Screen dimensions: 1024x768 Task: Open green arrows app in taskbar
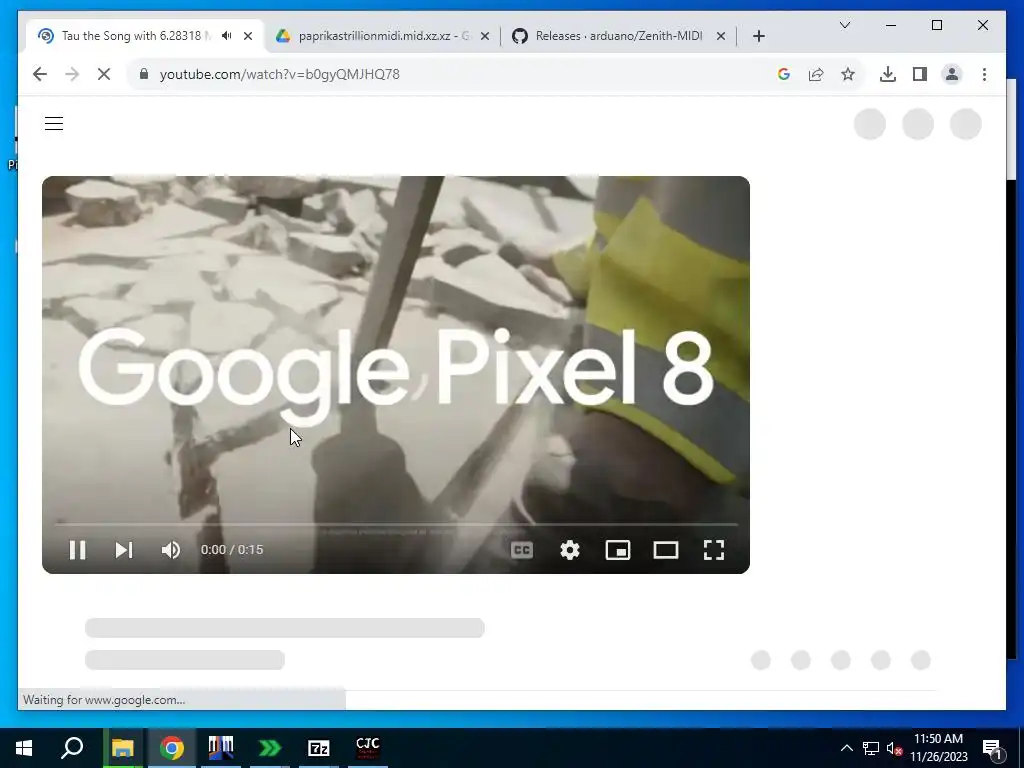270,748
